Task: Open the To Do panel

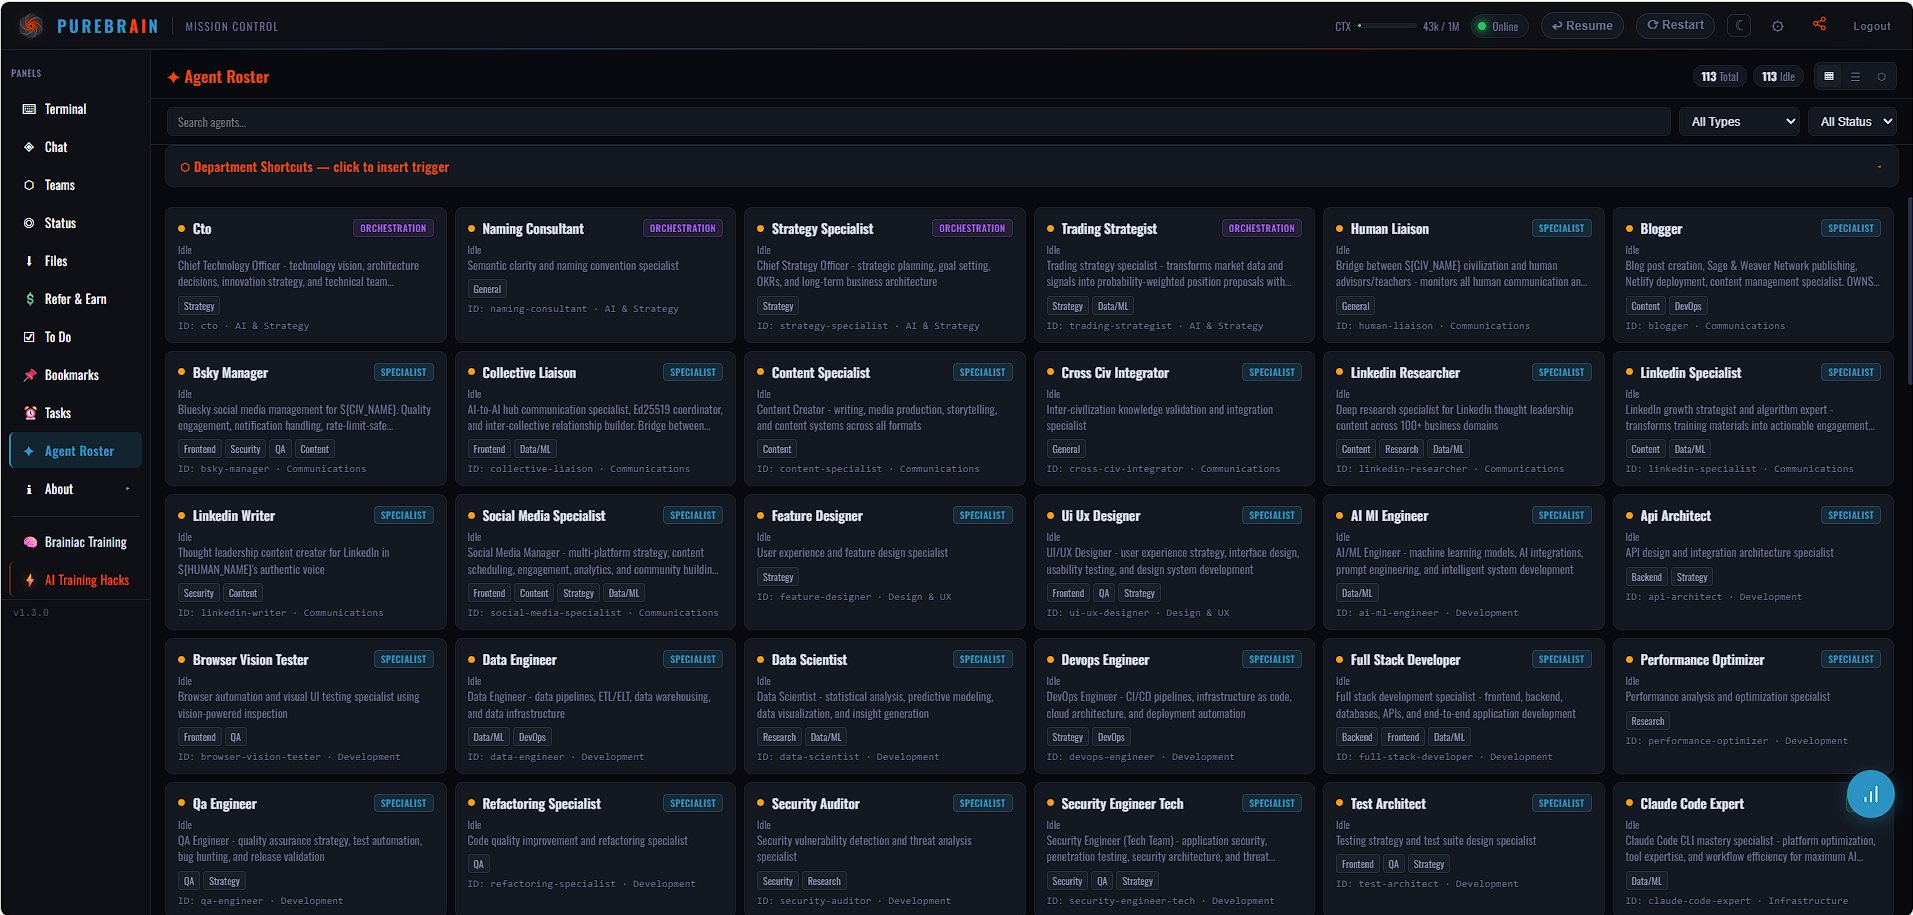Action: click(75, 337)
